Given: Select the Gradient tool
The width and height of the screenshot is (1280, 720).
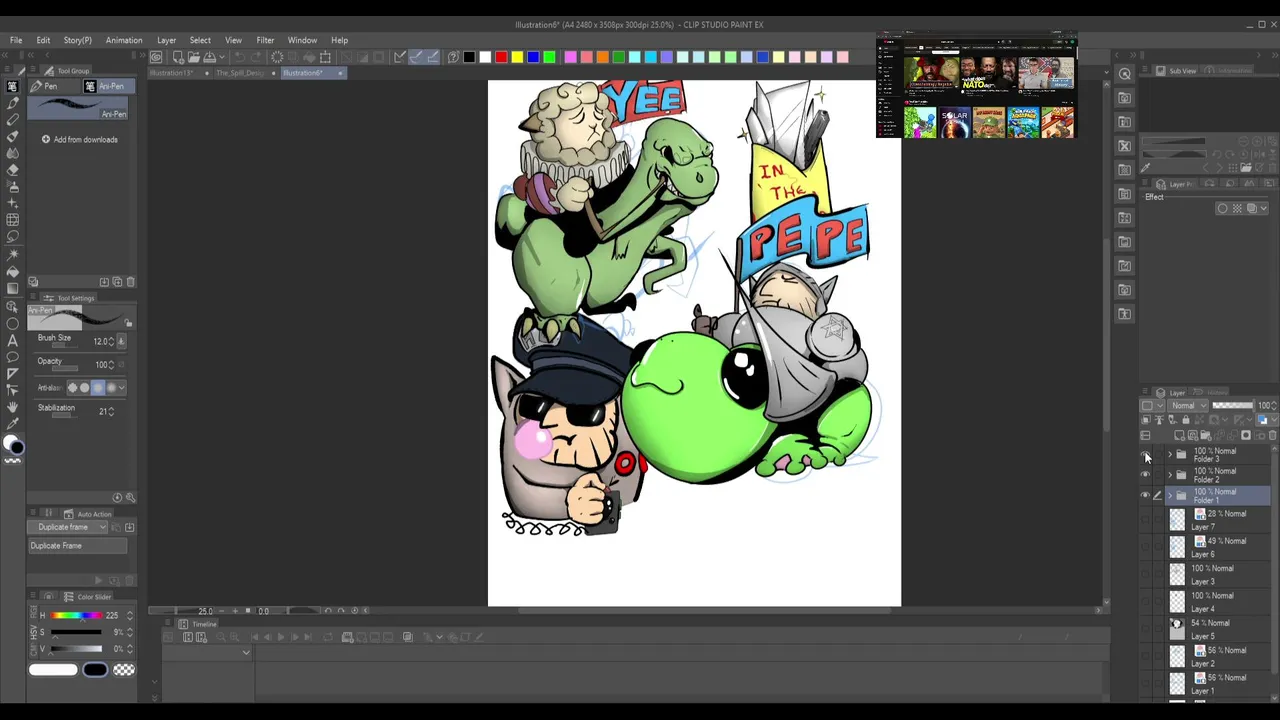Looking at the screenshot, I should 12,288.
